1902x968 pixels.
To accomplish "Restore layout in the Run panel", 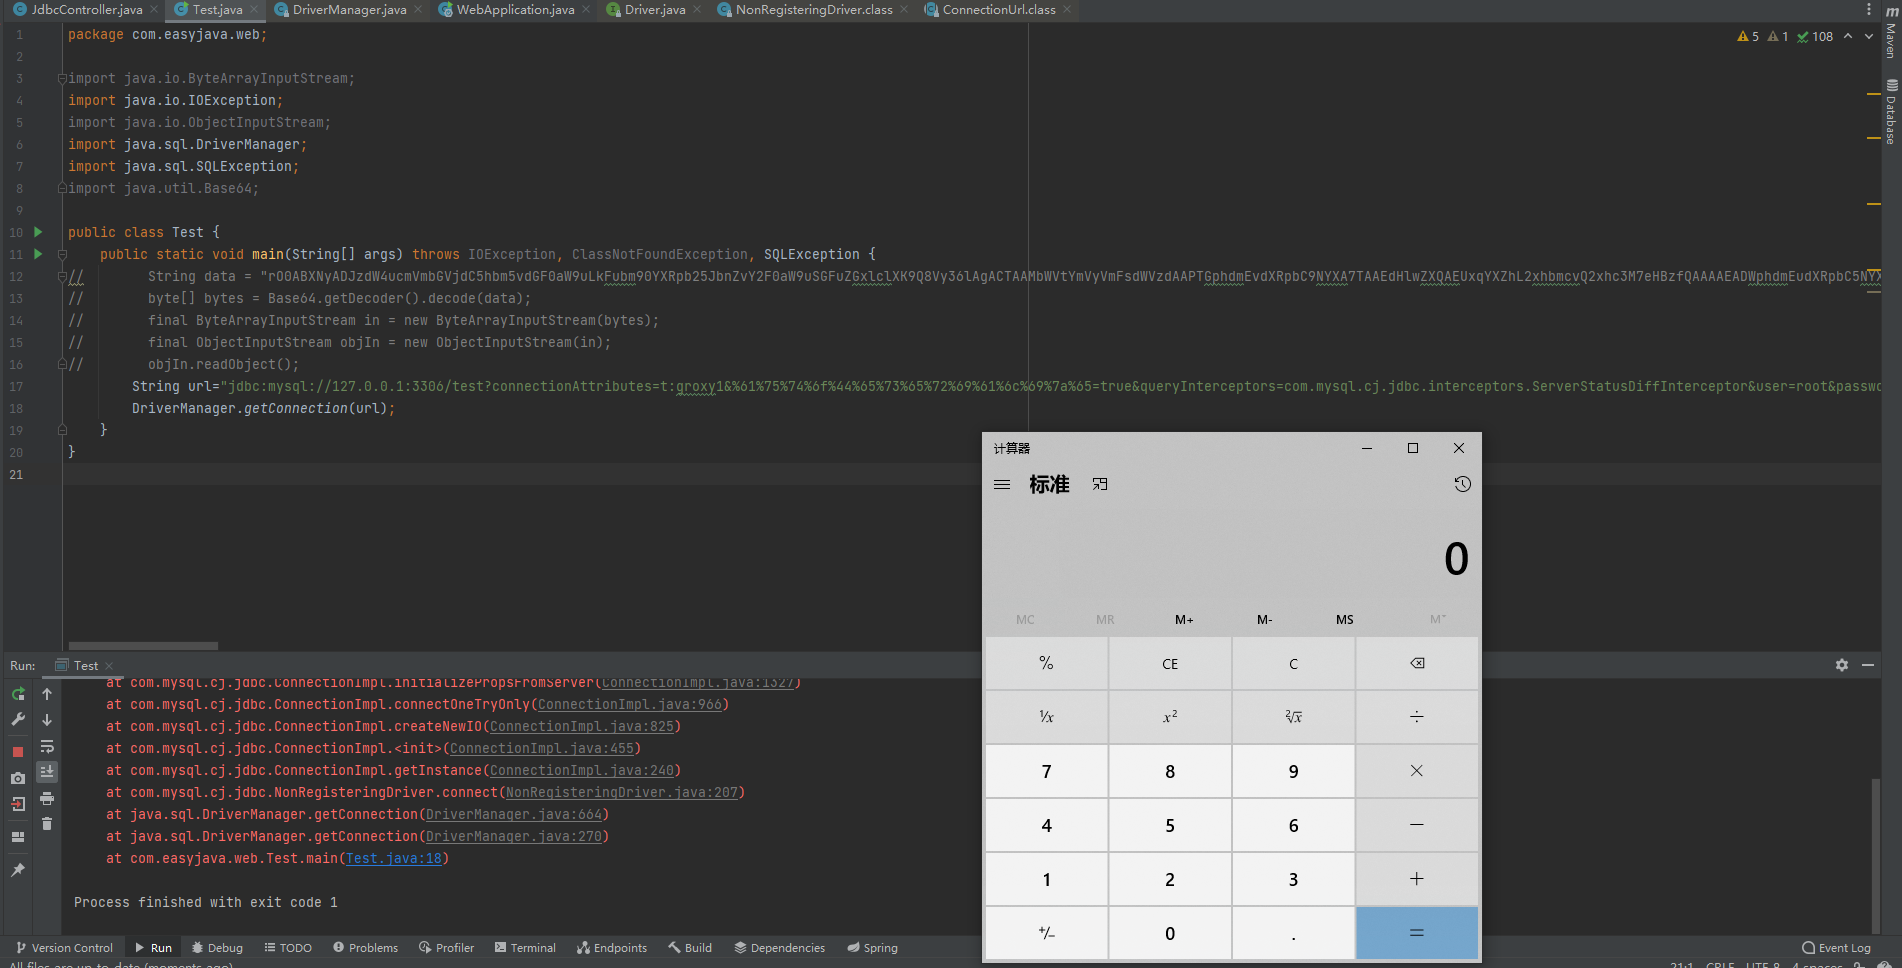I will (x=18, y=837).
